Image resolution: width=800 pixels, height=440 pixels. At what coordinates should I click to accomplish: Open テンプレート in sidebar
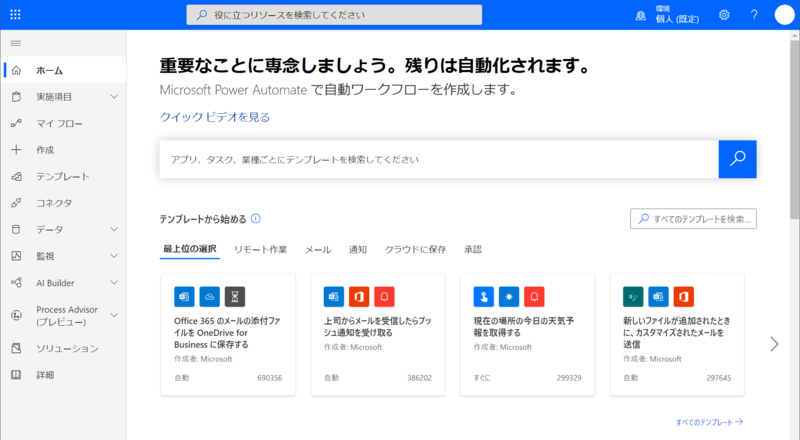pyautogui.click(x=63, y=176)
